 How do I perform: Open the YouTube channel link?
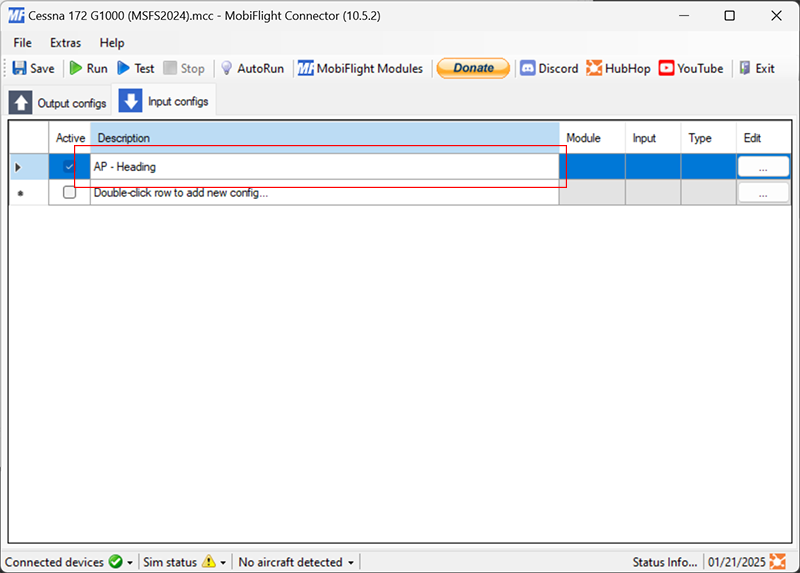691,68
